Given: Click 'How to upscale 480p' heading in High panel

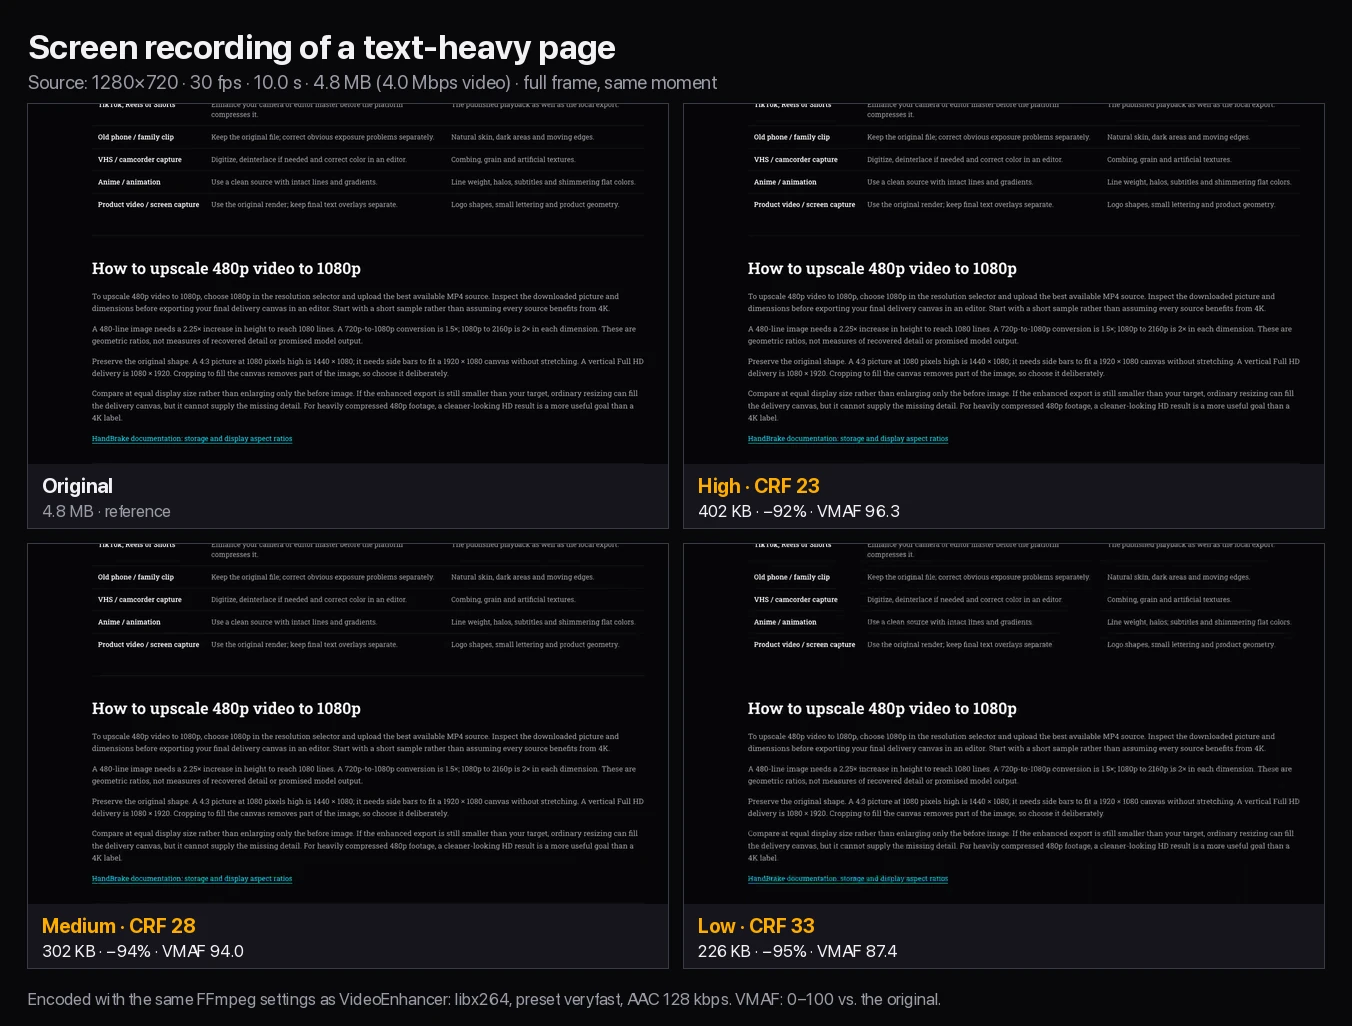Looking at the screenshot, I should tap(882, 268).
